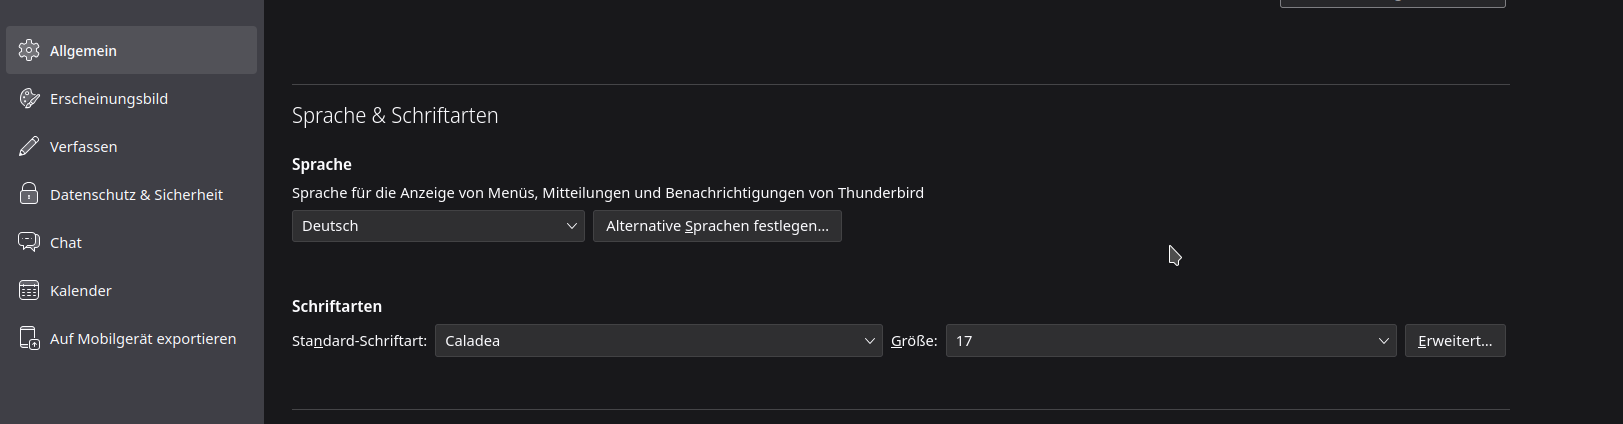Viewport: 1623px width, 424px height.
Task: Click the Kalender calendar icon
Action: pos(29,290)
